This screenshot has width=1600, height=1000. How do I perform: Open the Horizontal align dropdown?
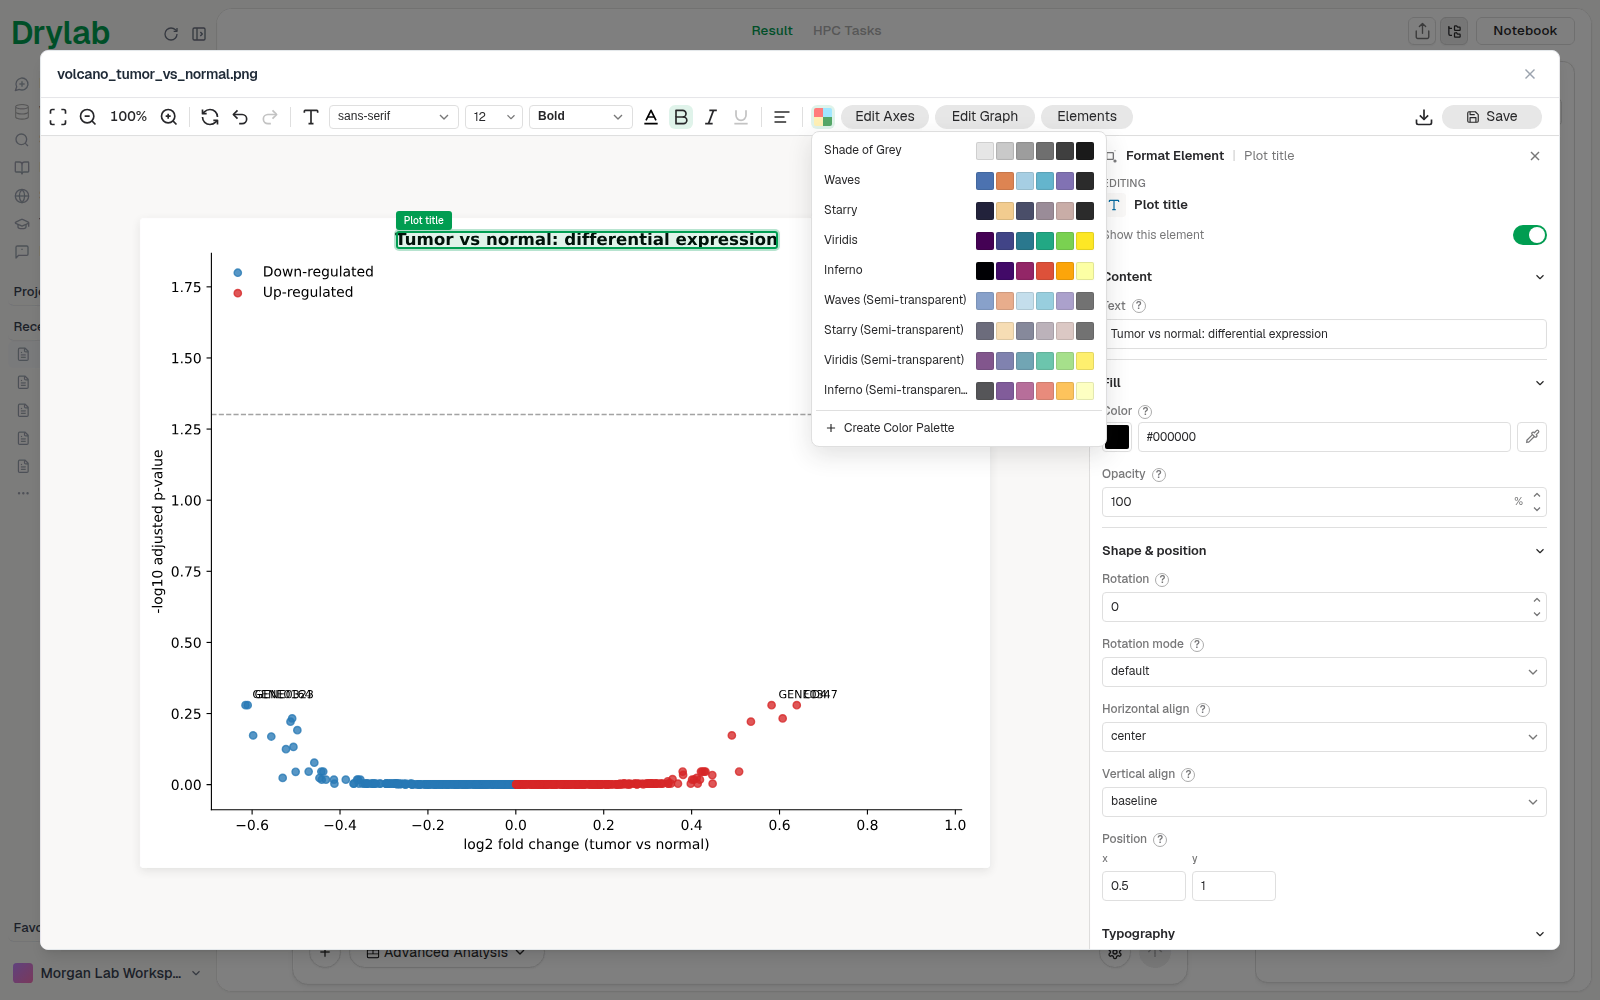1324,737
